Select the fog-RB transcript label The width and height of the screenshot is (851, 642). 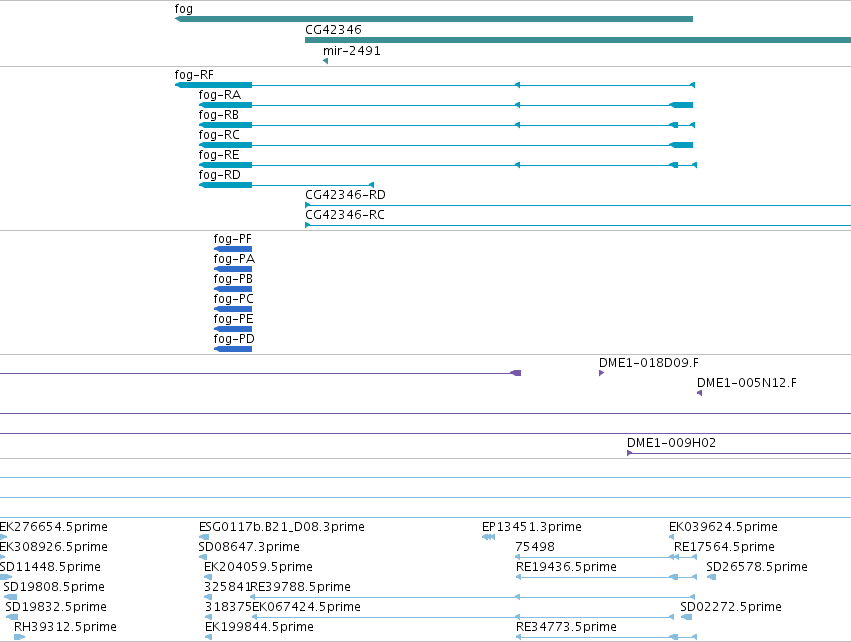(x=219, y=115)
